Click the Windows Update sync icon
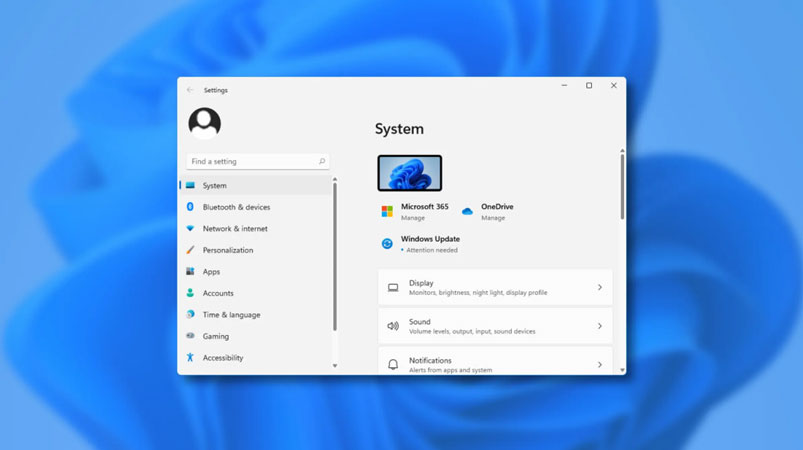803x450 pixels. (387, 244)
